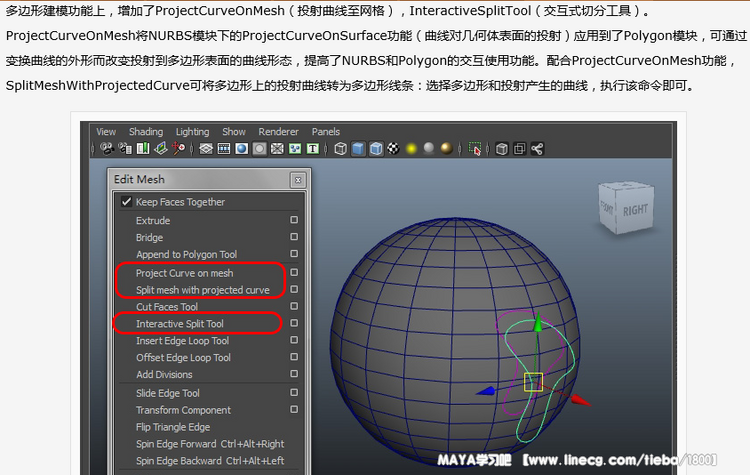Click the green Y-axis manipulator arrow

[x=538, y=322]
